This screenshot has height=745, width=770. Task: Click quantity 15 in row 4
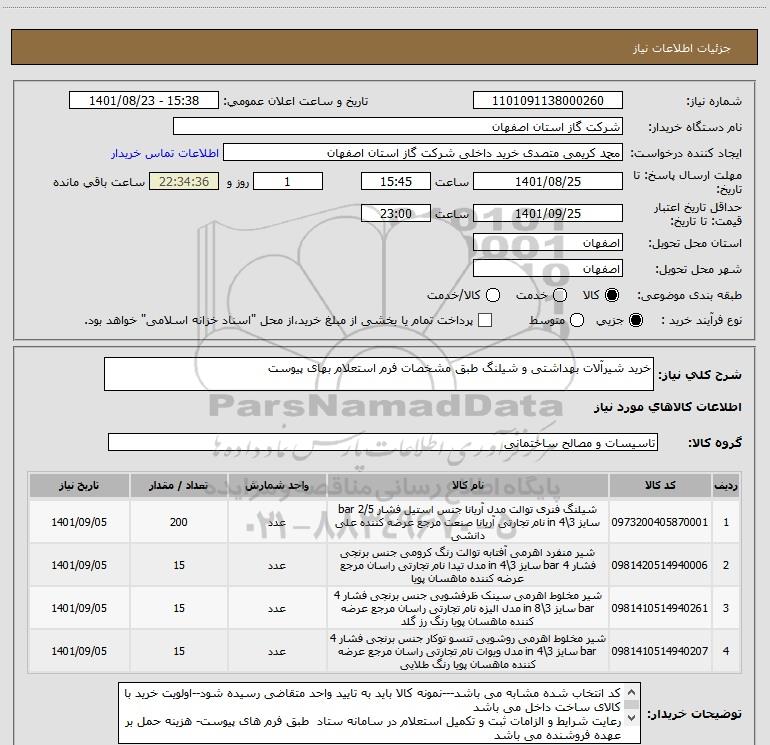(179, 651)
